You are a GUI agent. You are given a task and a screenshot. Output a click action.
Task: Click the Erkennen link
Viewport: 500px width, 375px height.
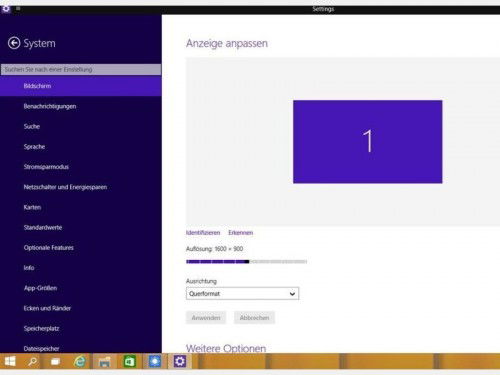coord(240,233)
